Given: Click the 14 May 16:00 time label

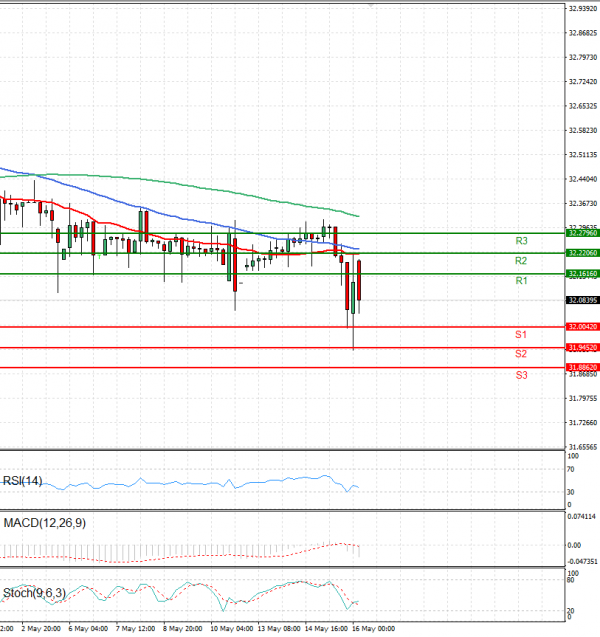Looking at the screenshot, I should click(x=327, y=629).
